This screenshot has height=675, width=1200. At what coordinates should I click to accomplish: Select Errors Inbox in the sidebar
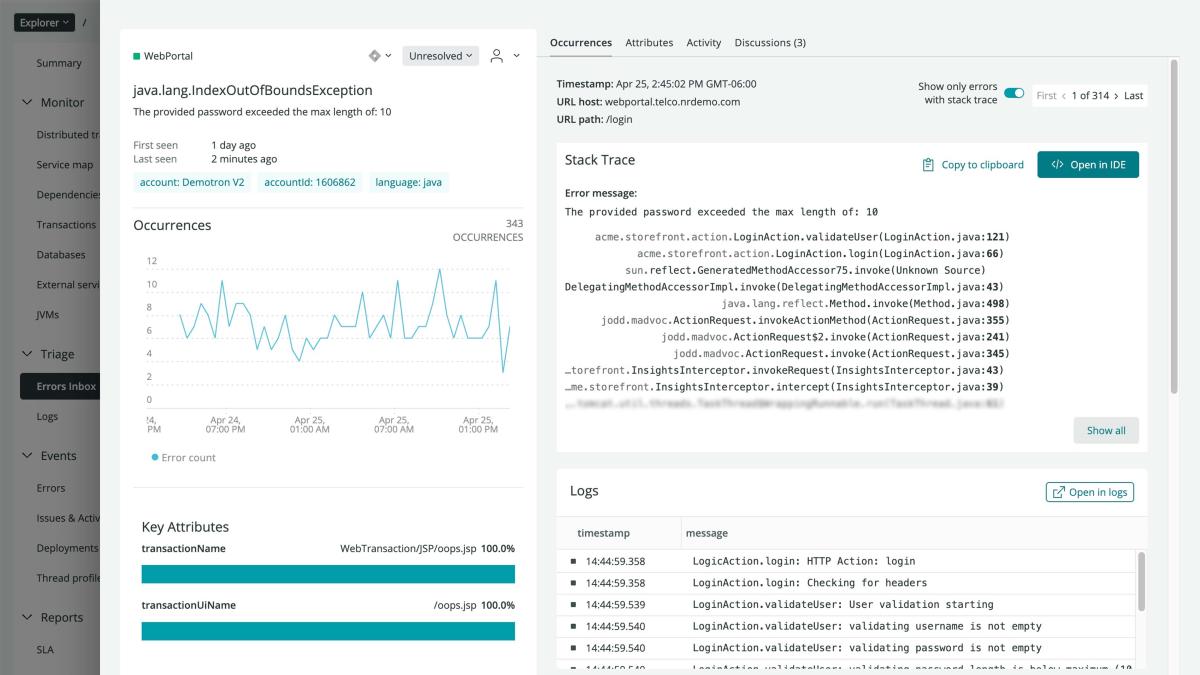[62, 386]
